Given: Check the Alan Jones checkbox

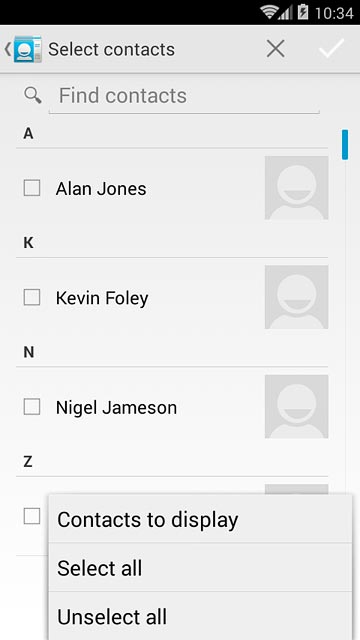Looking at the screenshot, I should [32, 188].
